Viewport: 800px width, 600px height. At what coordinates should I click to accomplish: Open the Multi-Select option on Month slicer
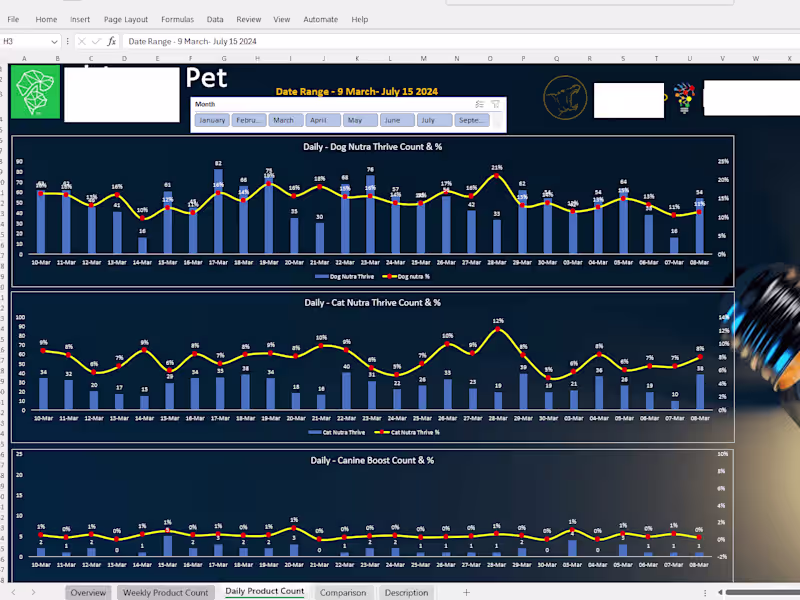479,104
